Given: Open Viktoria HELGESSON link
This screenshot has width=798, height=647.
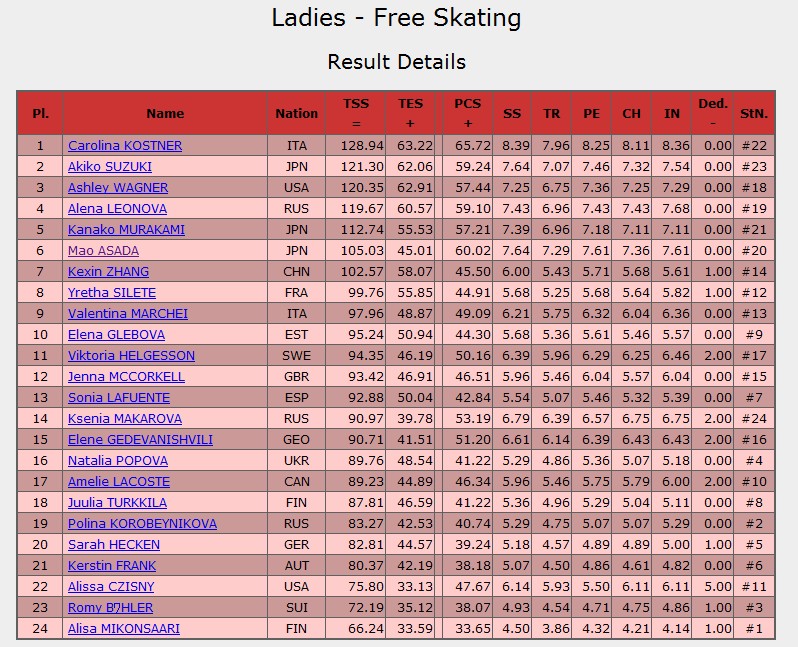Looking at the screenshot, I should pos(131,355).
